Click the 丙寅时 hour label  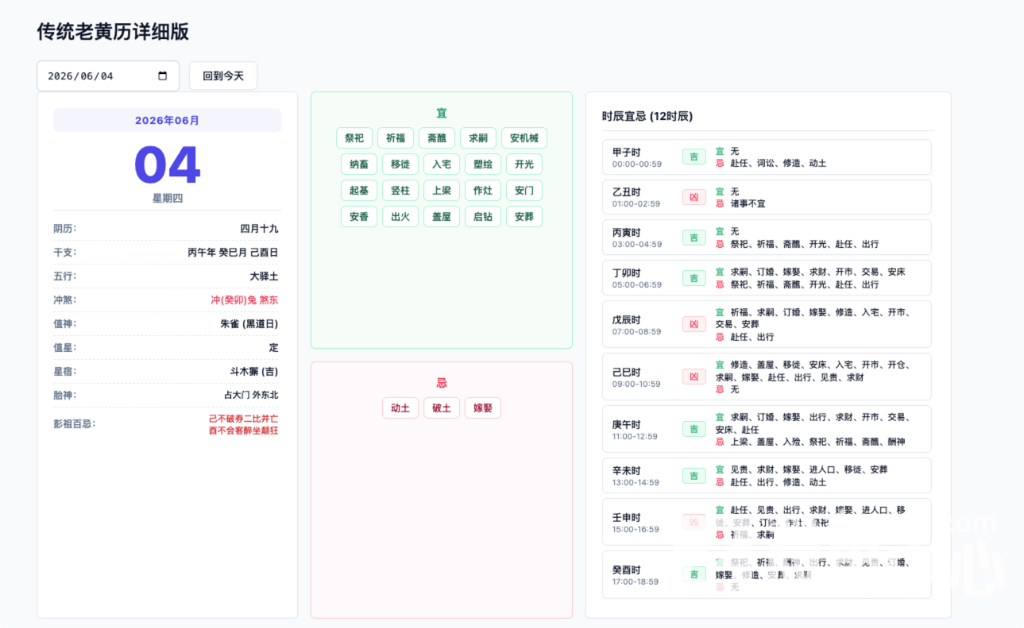[x=626, y=232]
